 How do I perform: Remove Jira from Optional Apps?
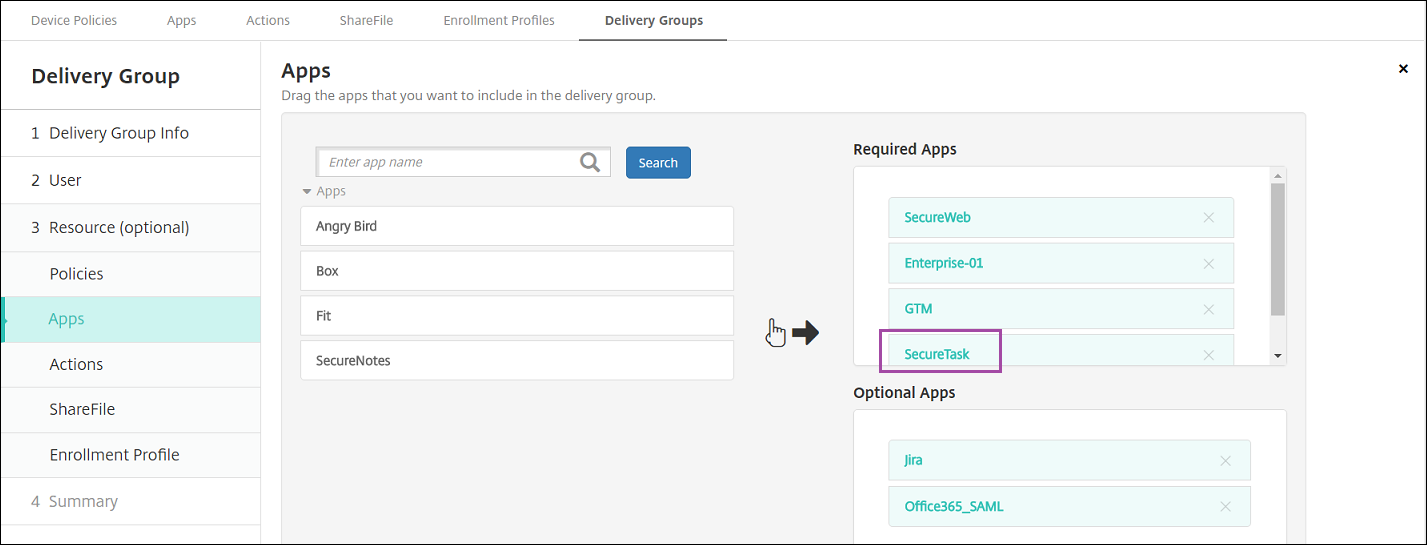click(x=1225, y=460)
